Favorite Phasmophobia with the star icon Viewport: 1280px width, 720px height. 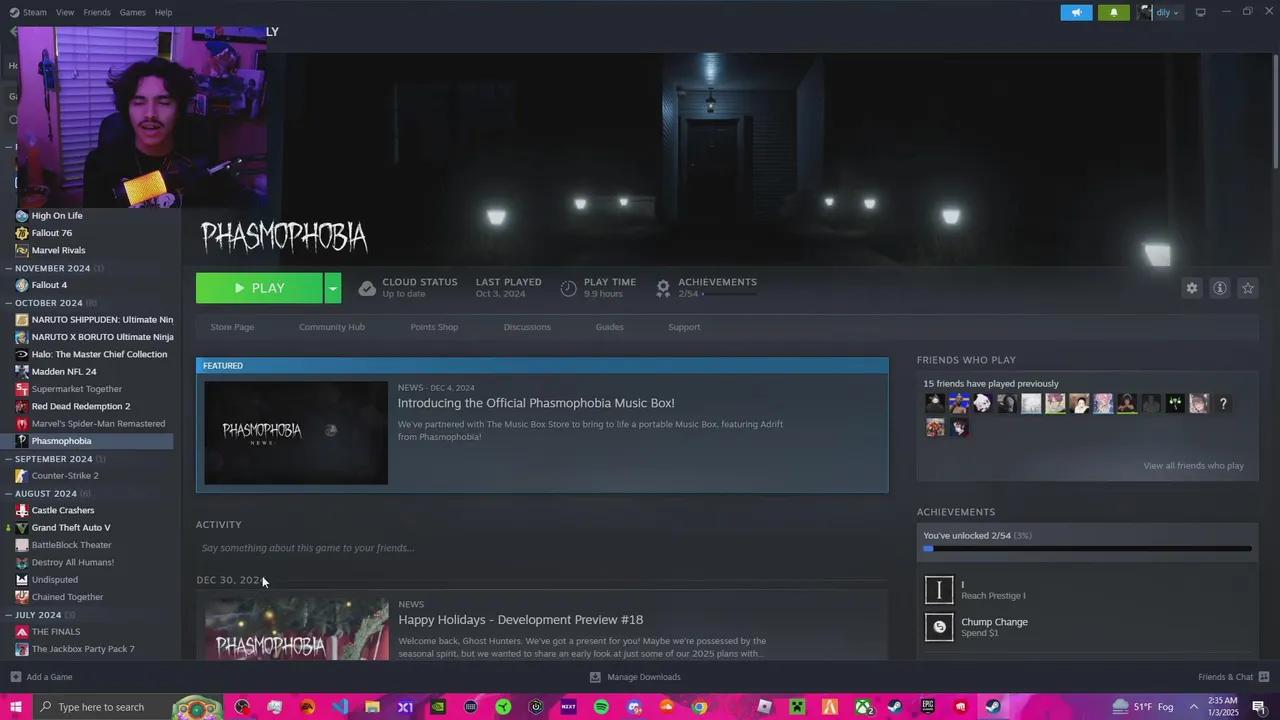point(1248,288)
